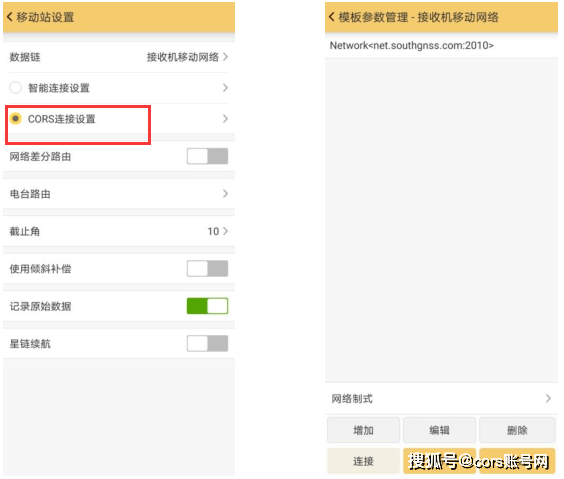The image size is (564, 479).
Task: Select the 智能连接设置 radio button
Action: [15, 87]
